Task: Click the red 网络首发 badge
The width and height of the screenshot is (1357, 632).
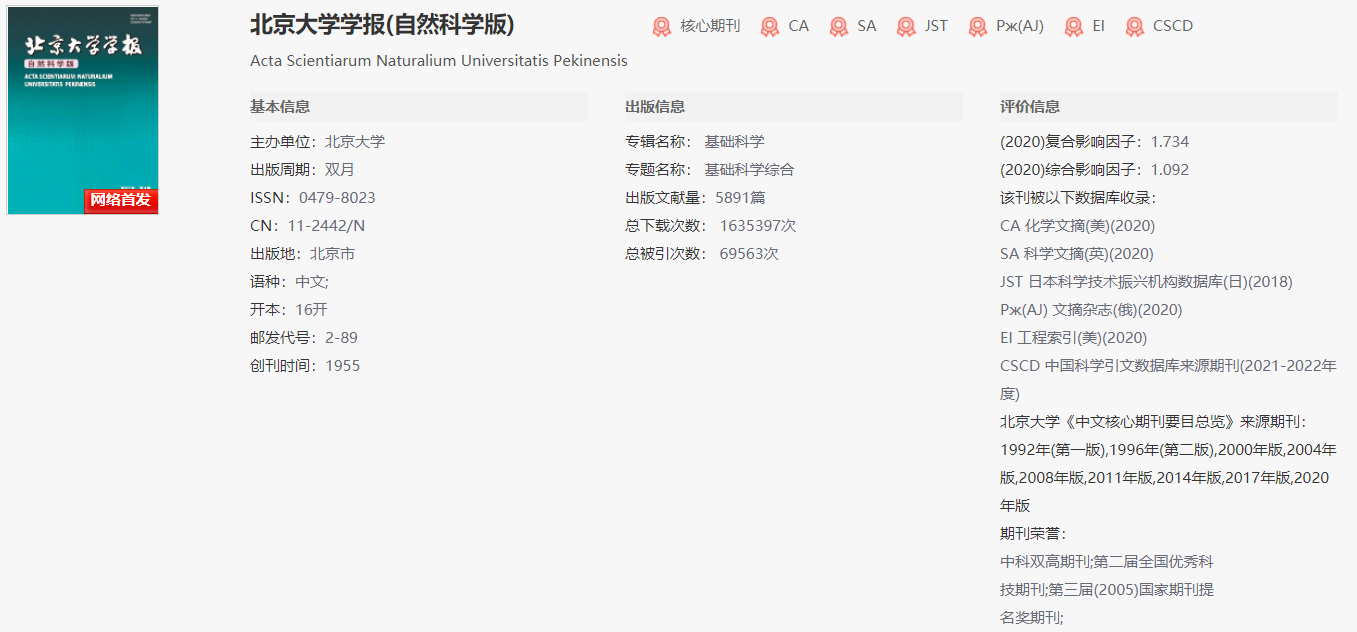Action: point(121,200)
